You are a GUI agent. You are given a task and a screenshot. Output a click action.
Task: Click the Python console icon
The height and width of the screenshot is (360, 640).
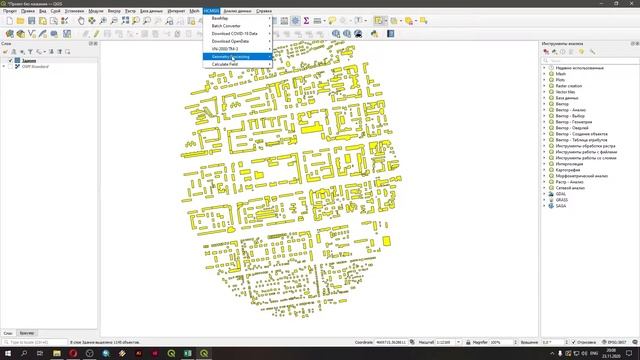coord(374,34)
